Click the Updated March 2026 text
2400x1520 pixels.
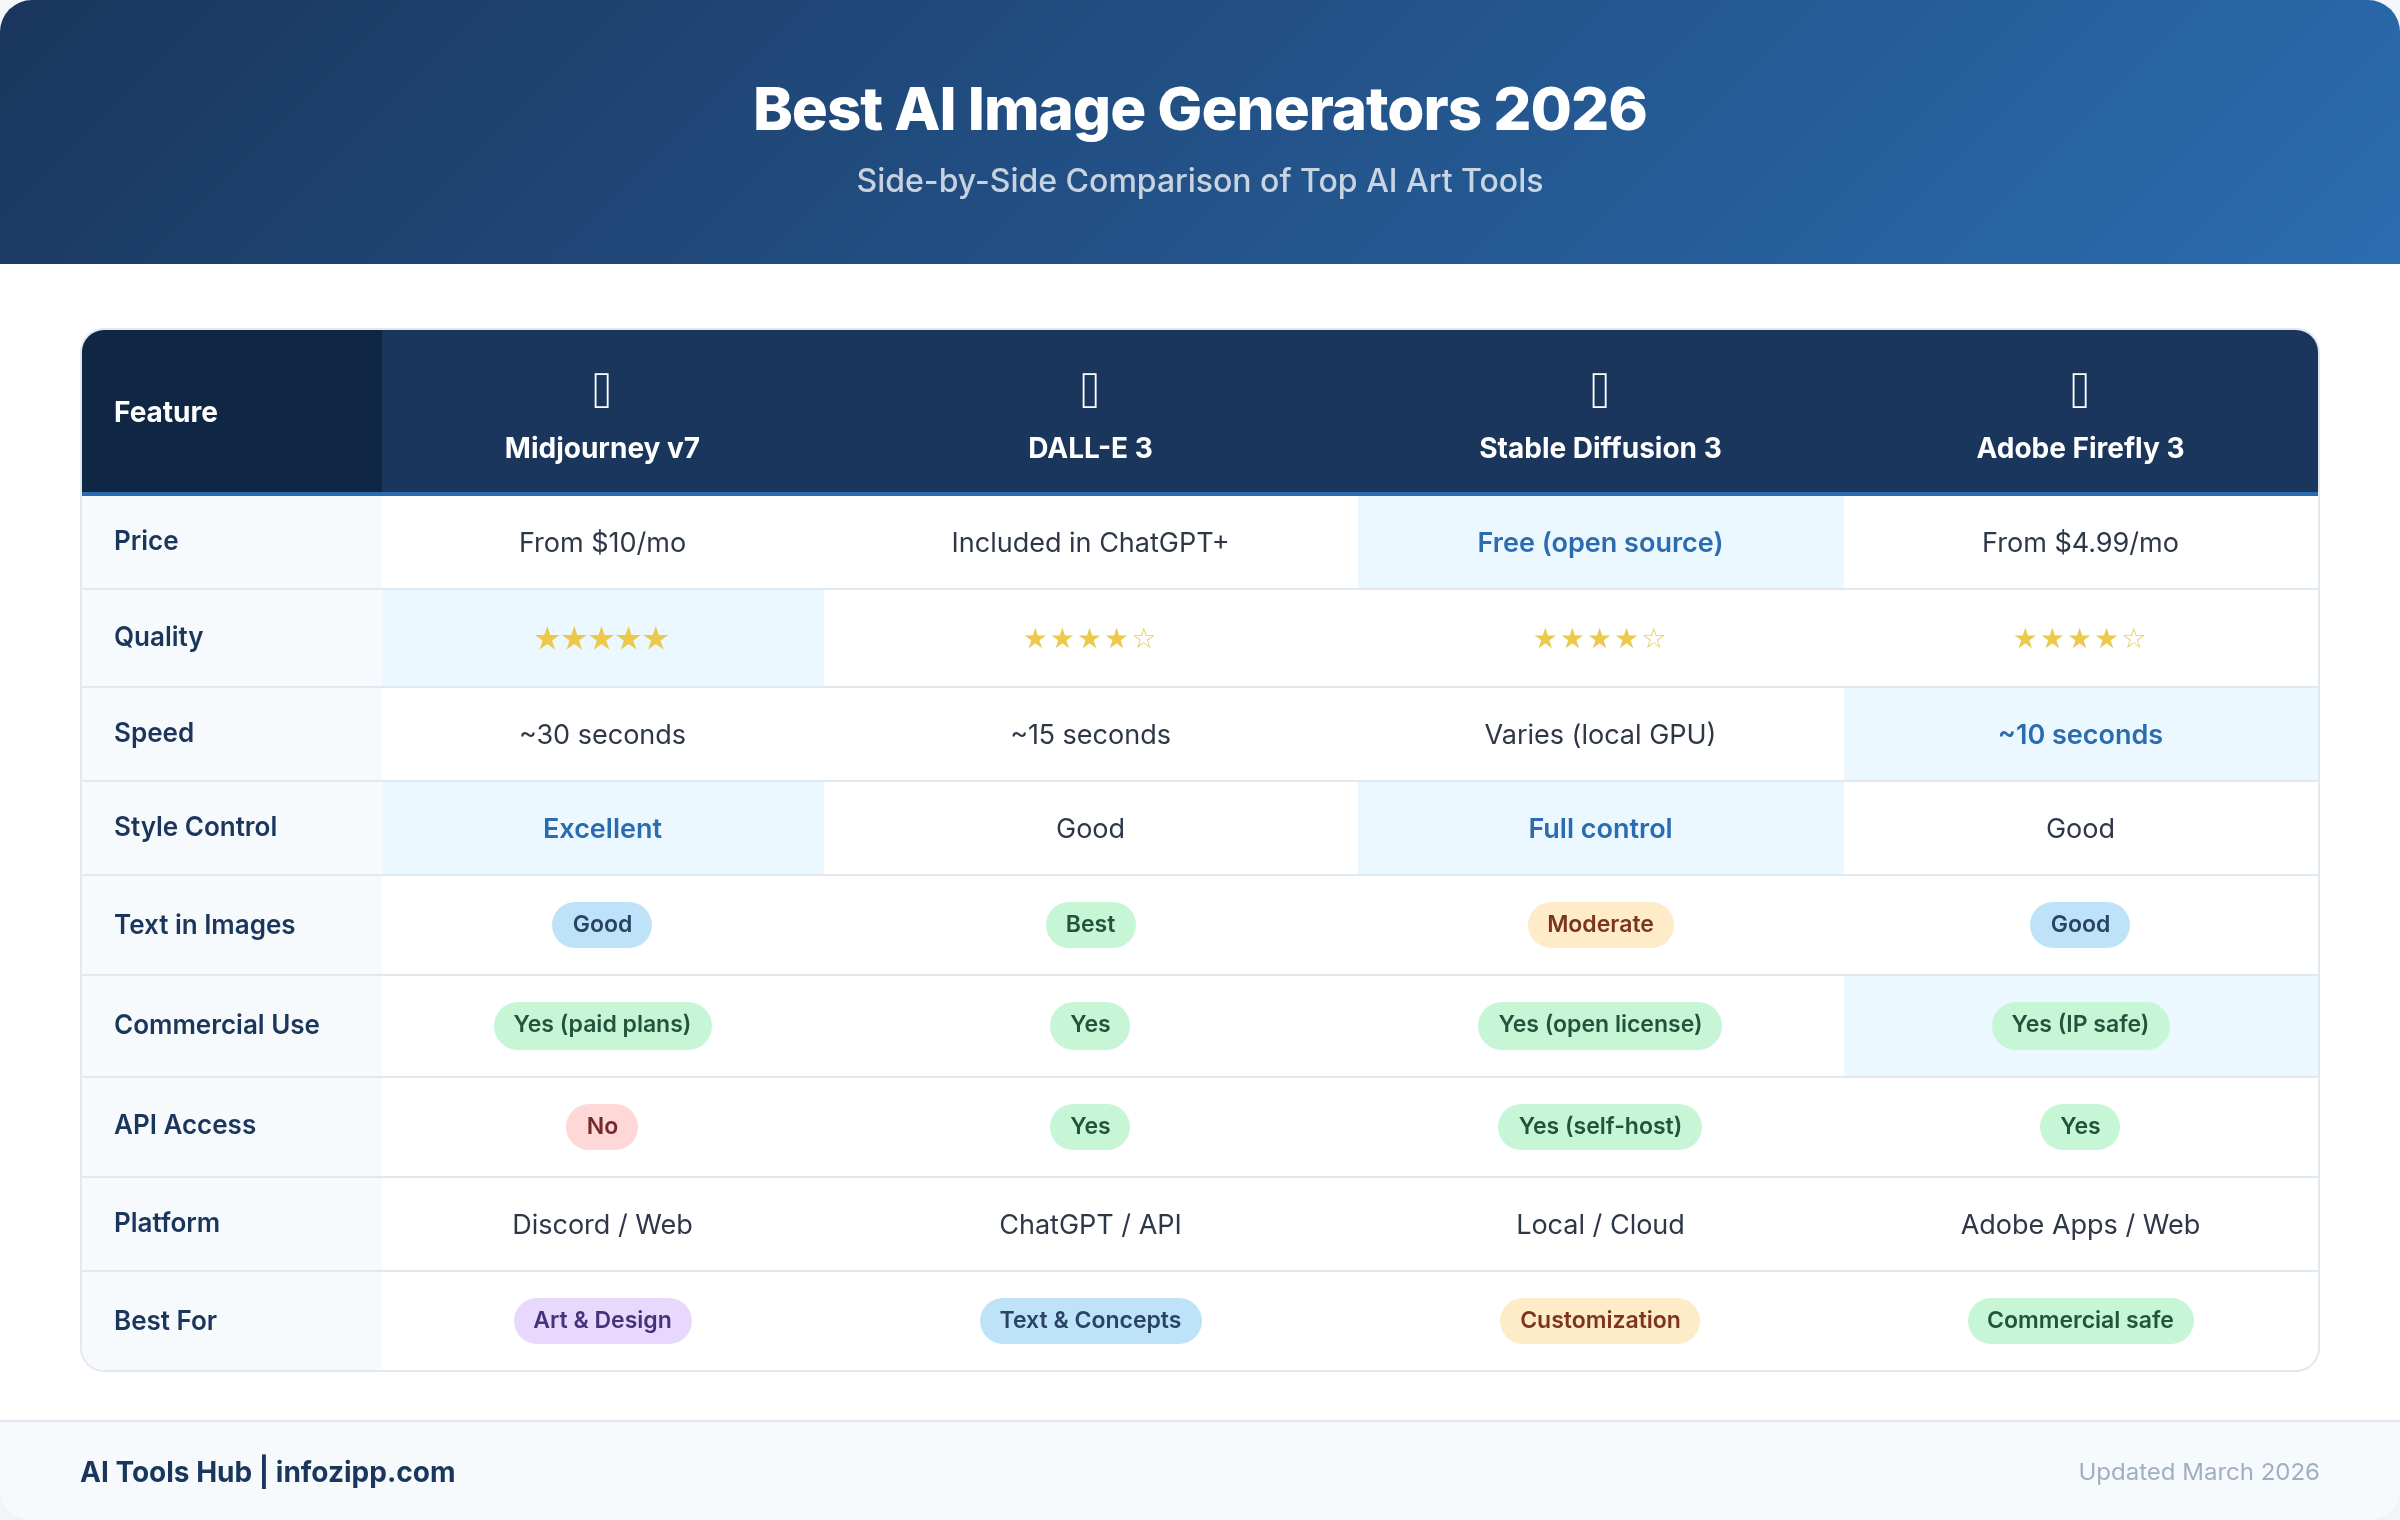tap(2198, 1472)
